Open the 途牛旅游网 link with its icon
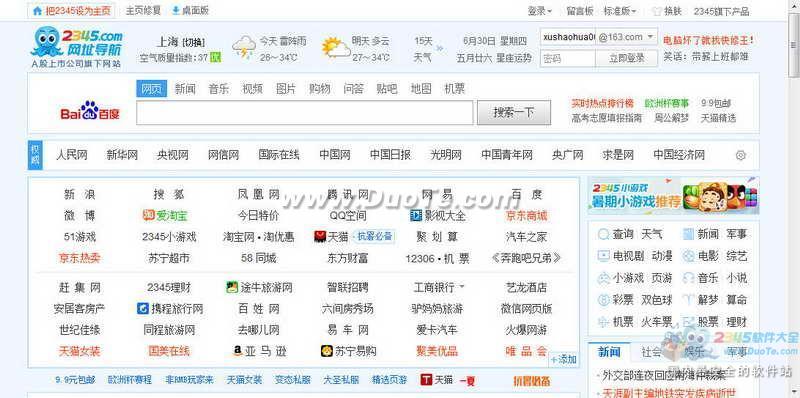The height and width of the screenshot is (398, 800). click(x=259, y=287)
